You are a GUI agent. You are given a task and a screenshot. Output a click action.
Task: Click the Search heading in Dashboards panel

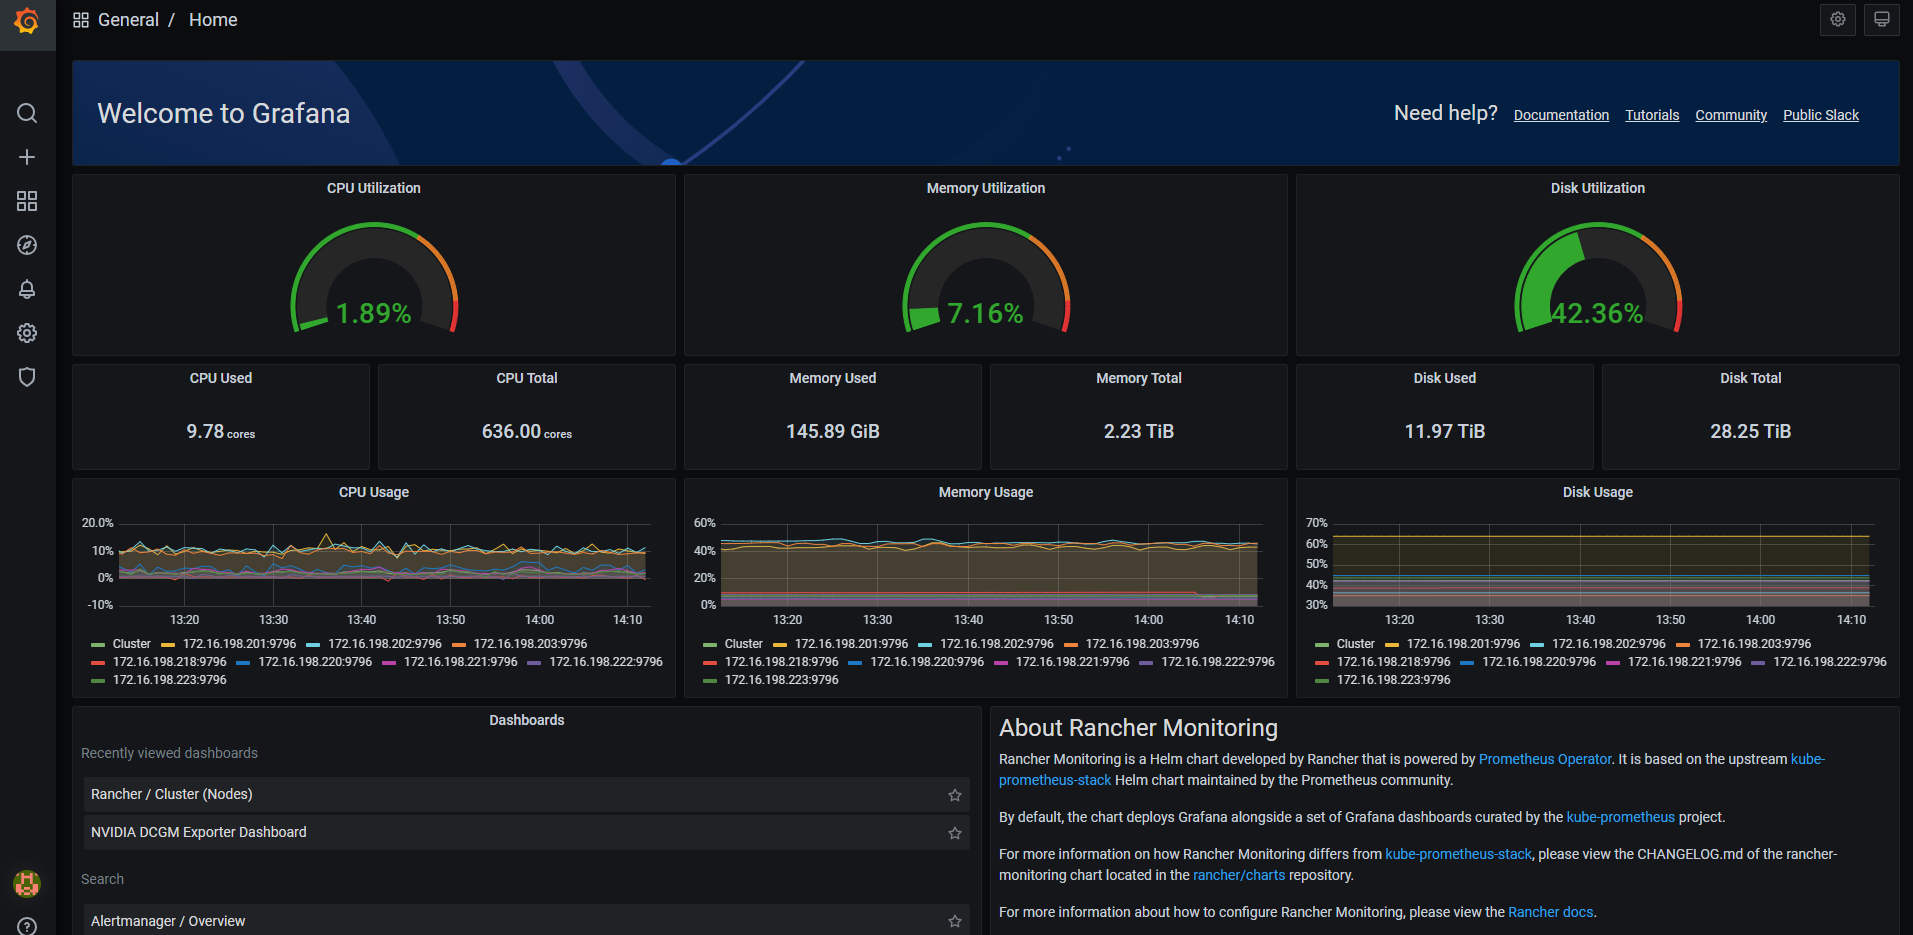coord(102,879)
